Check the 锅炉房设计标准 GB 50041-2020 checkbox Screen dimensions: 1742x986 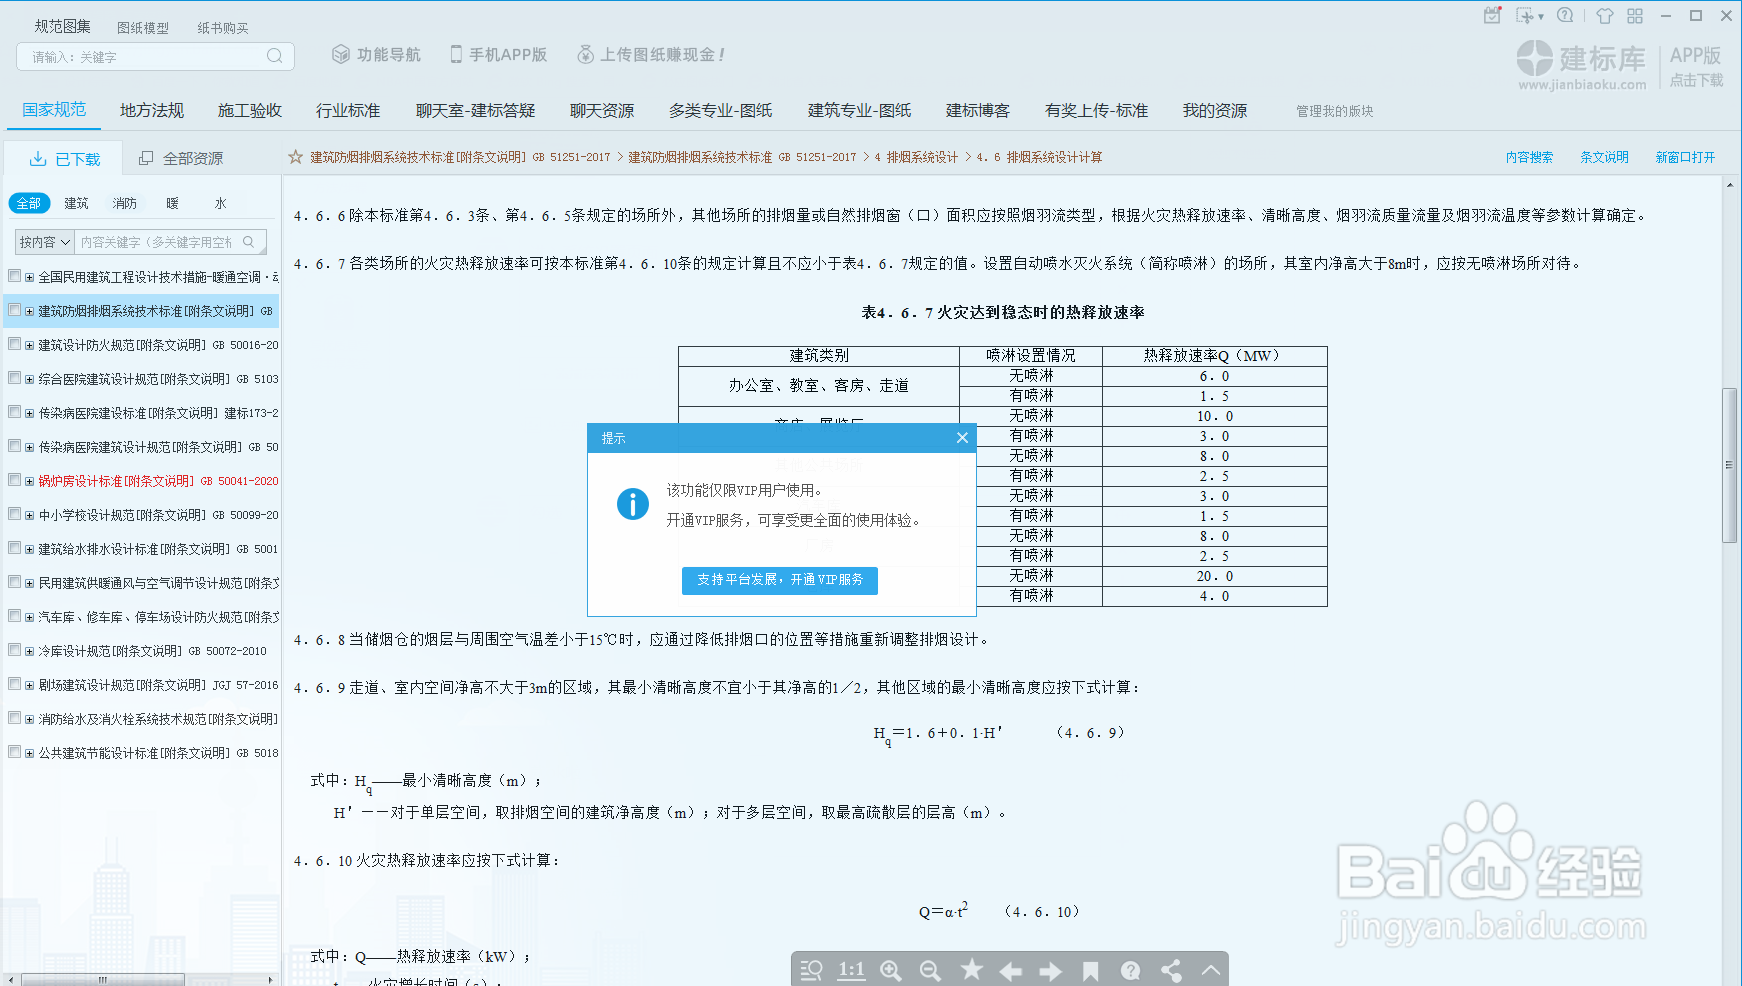click(x=14, y=480)
